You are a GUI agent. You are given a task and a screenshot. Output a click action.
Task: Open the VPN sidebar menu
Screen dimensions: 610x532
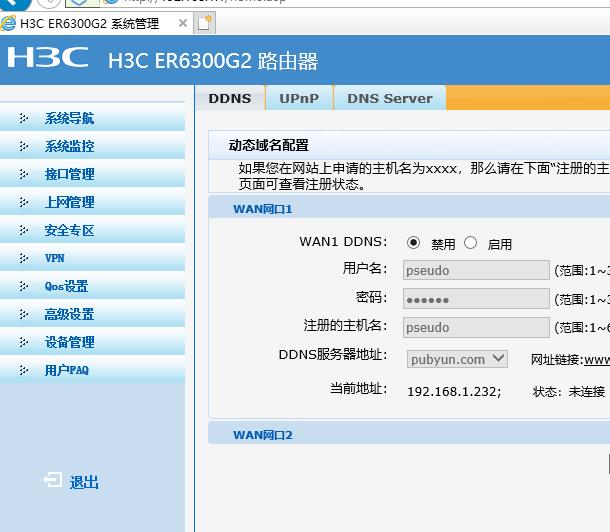pyautogui.click(x=92, y=258)
